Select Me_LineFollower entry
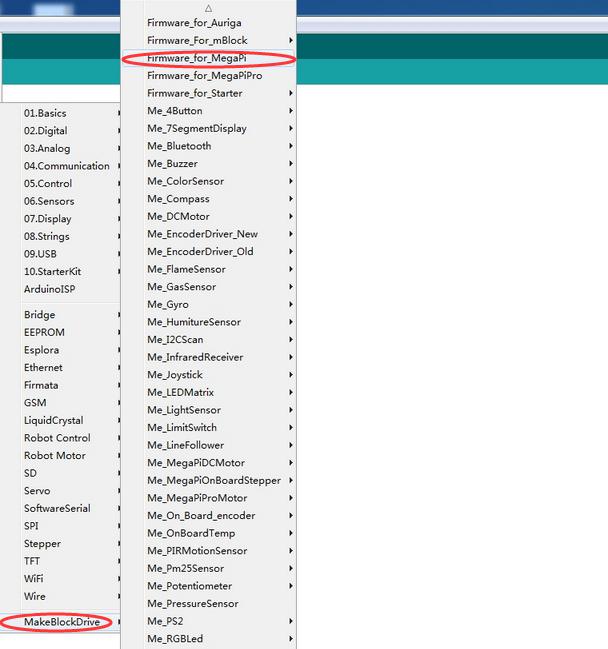Viewport: 608px width, 649px height. 209,445
